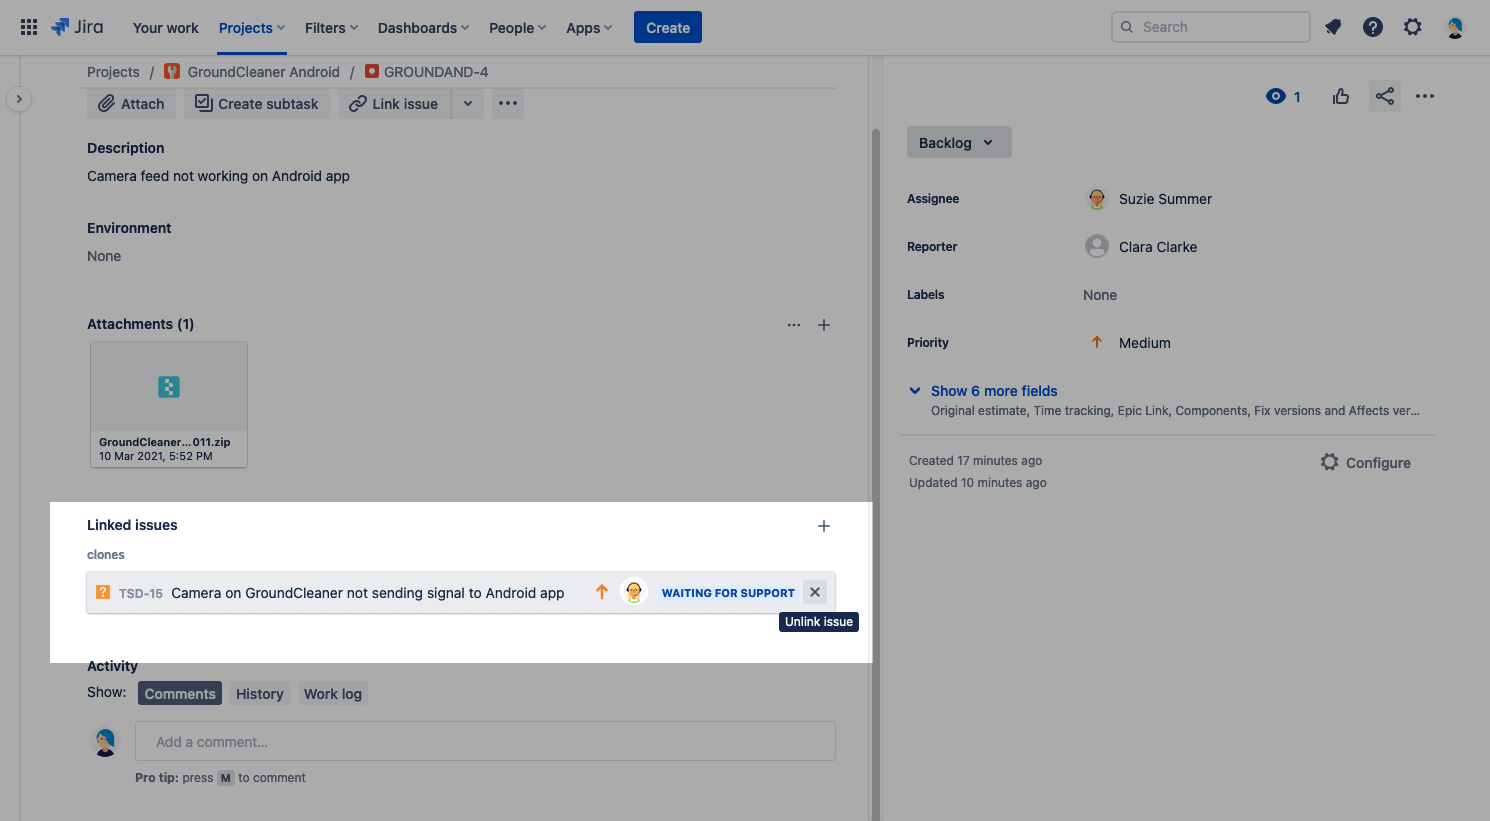
Task: Click the Add a comment field
Action: 485,742
